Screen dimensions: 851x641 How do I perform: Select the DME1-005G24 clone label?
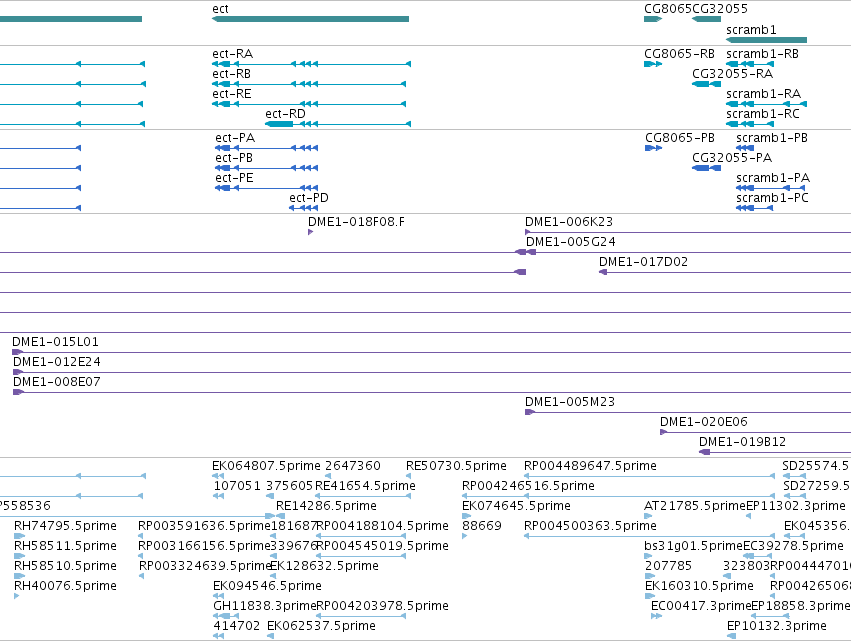click(x=570, y=242)
